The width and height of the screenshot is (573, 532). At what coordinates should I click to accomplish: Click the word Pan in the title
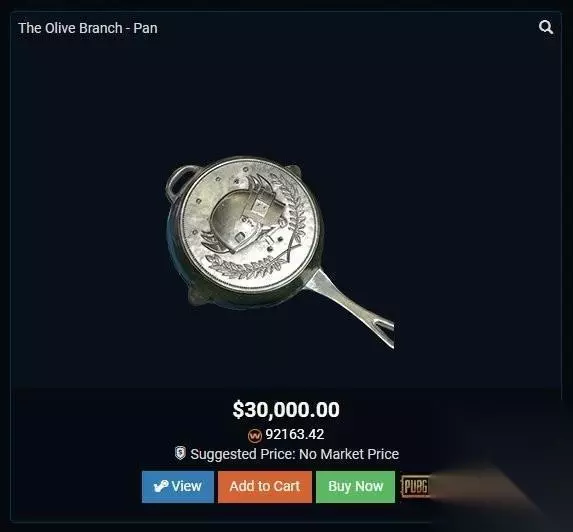145,28
